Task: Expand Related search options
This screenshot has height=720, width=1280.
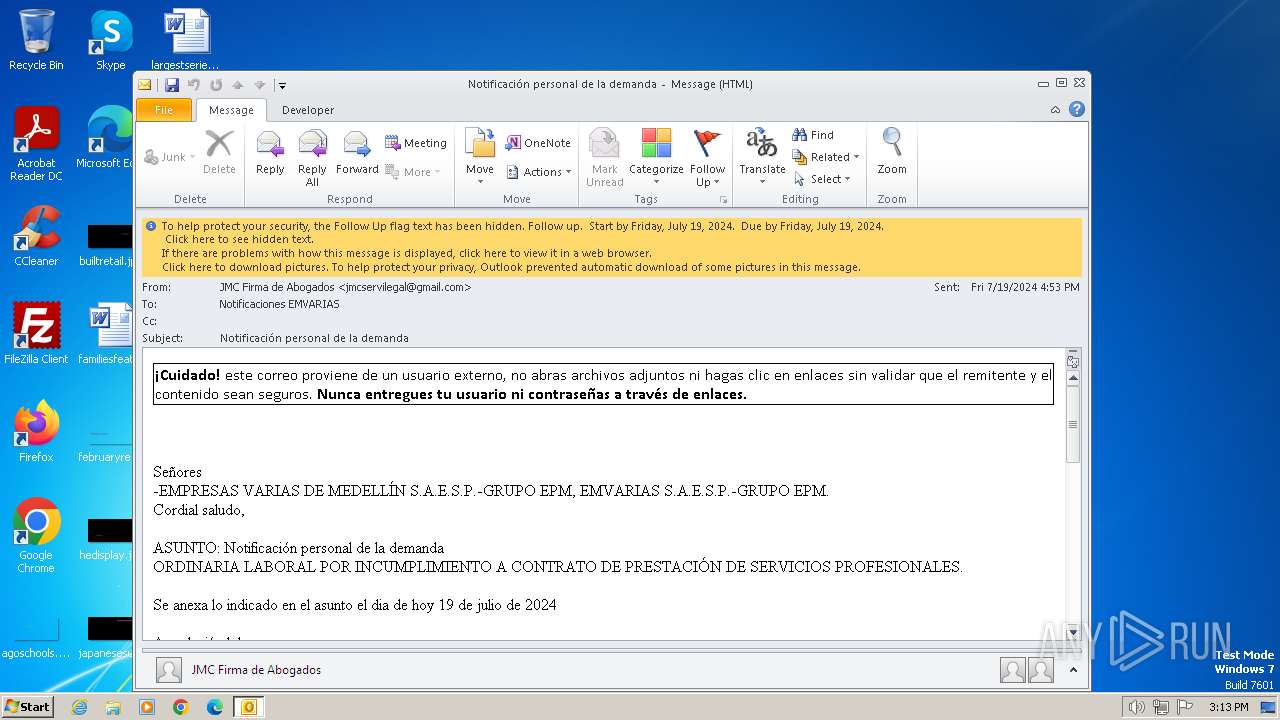Action: (x=826, y=157)
